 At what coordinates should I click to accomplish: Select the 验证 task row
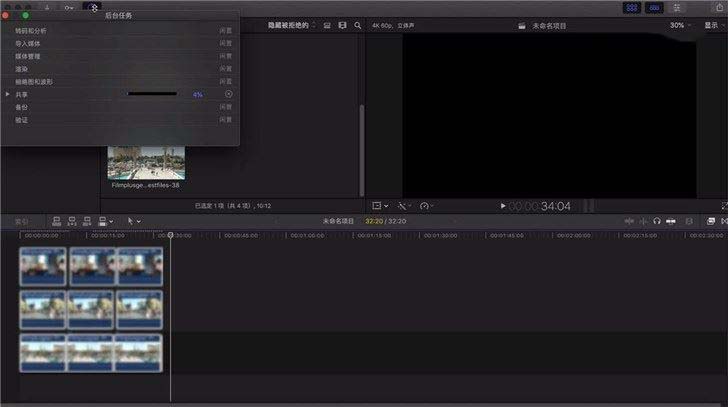(x=120, y=120)
